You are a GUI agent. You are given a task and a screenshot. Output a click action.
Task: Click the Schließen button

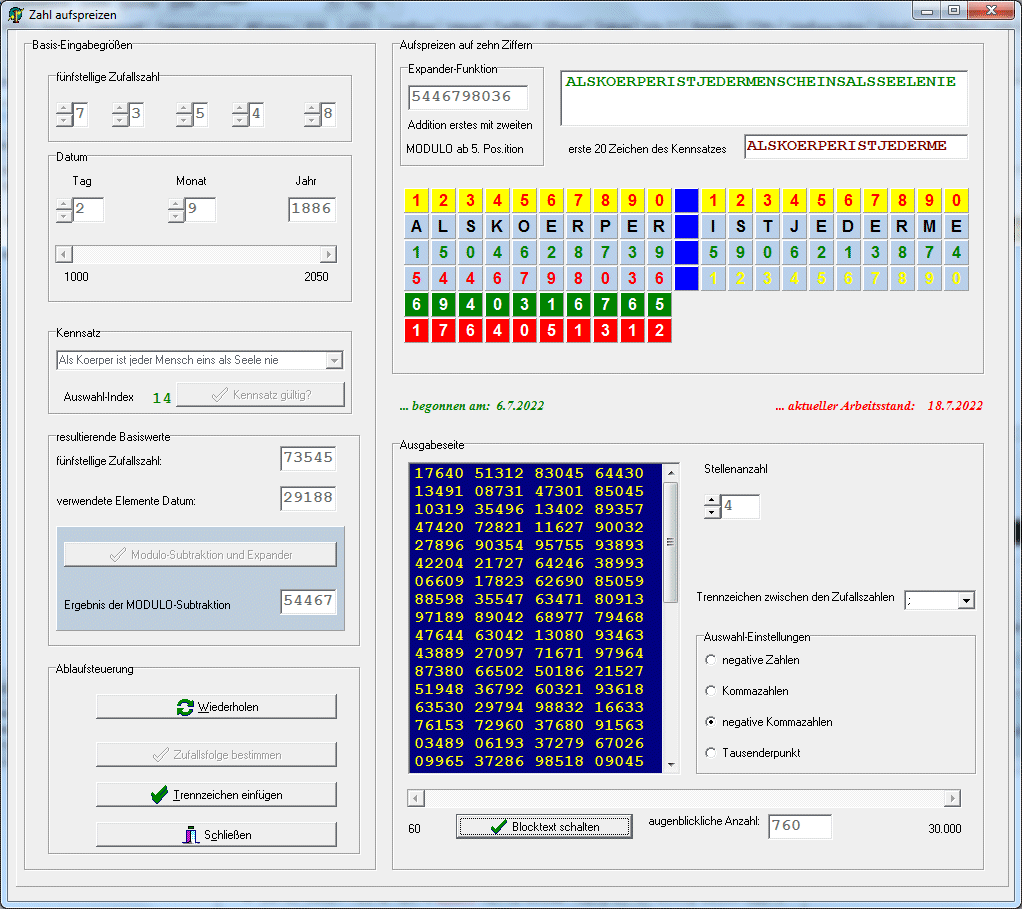pos(216,835)
